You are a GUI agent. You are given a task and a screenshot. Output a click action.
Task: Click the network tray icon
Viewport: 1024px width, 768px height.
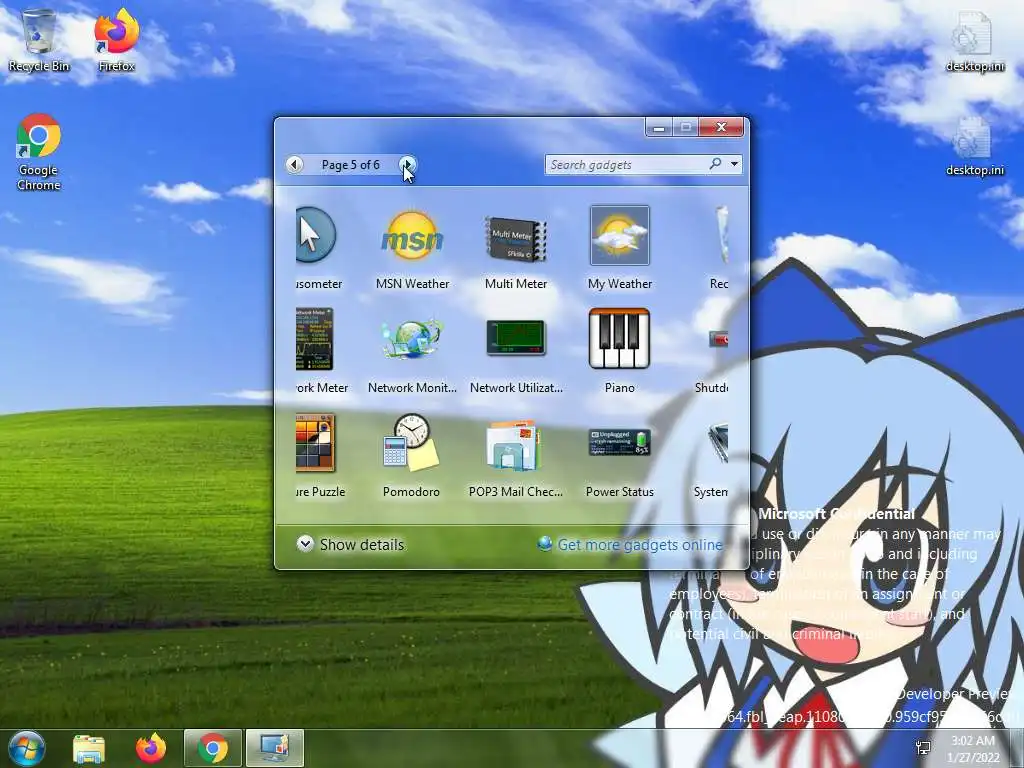point(923,748)
